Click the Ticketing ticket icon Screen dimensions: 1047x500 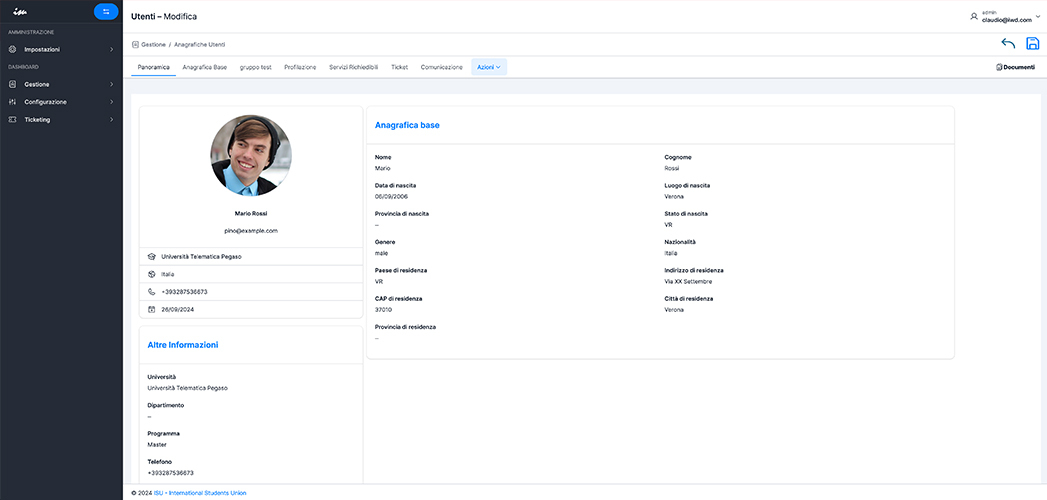[13, 120]
